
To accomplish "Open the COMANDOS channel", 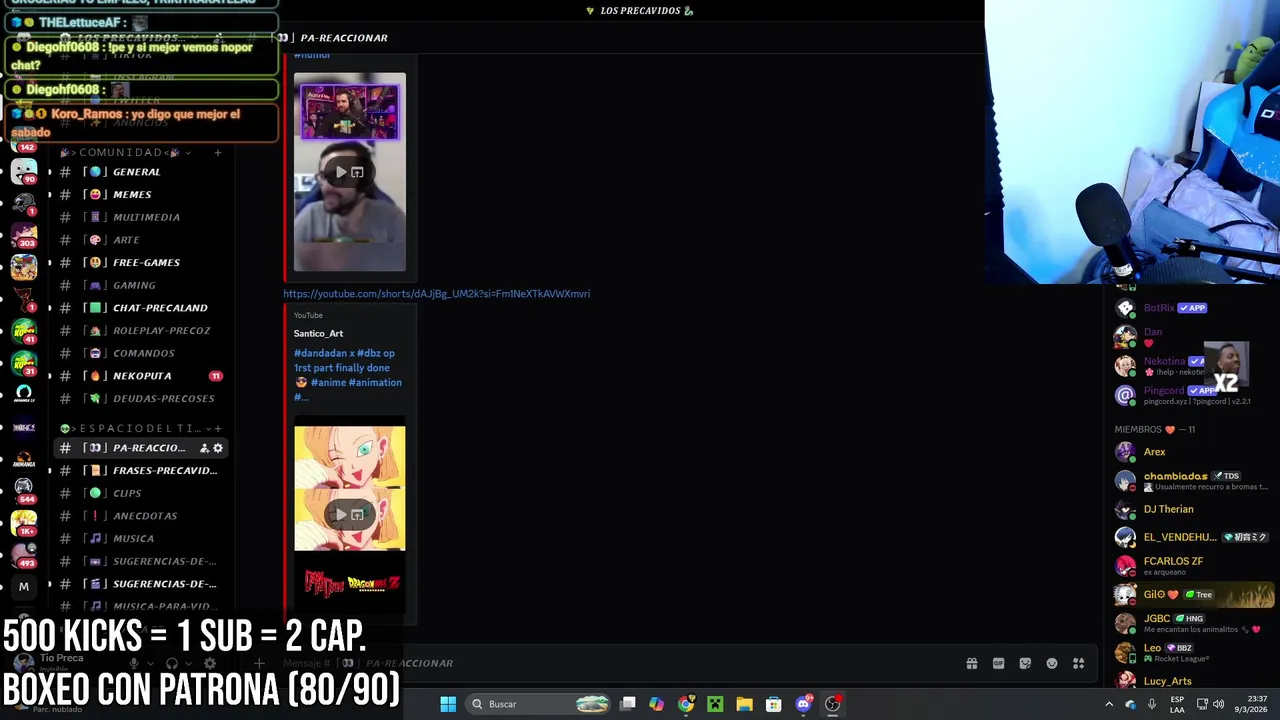I will pos(140,353).
